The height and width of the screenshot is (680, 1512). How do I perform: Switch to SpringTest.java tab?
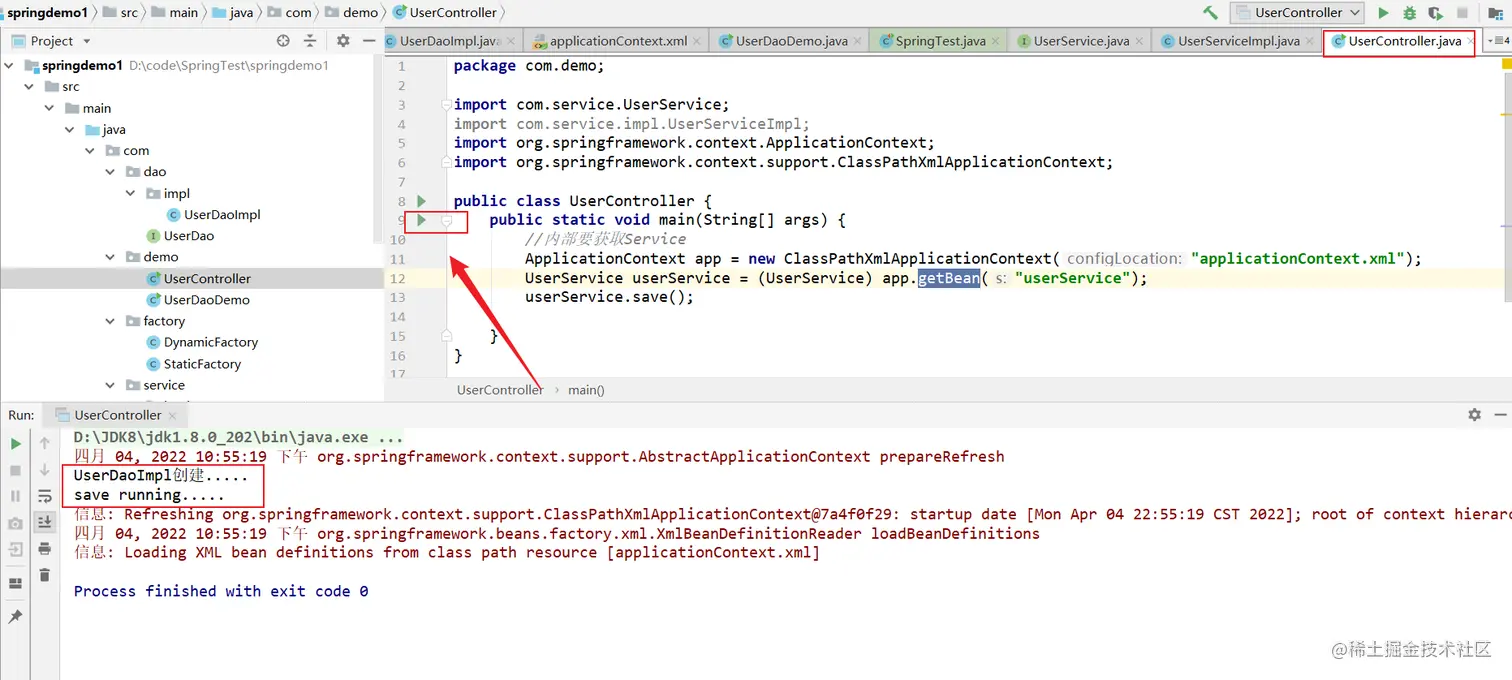940,41
